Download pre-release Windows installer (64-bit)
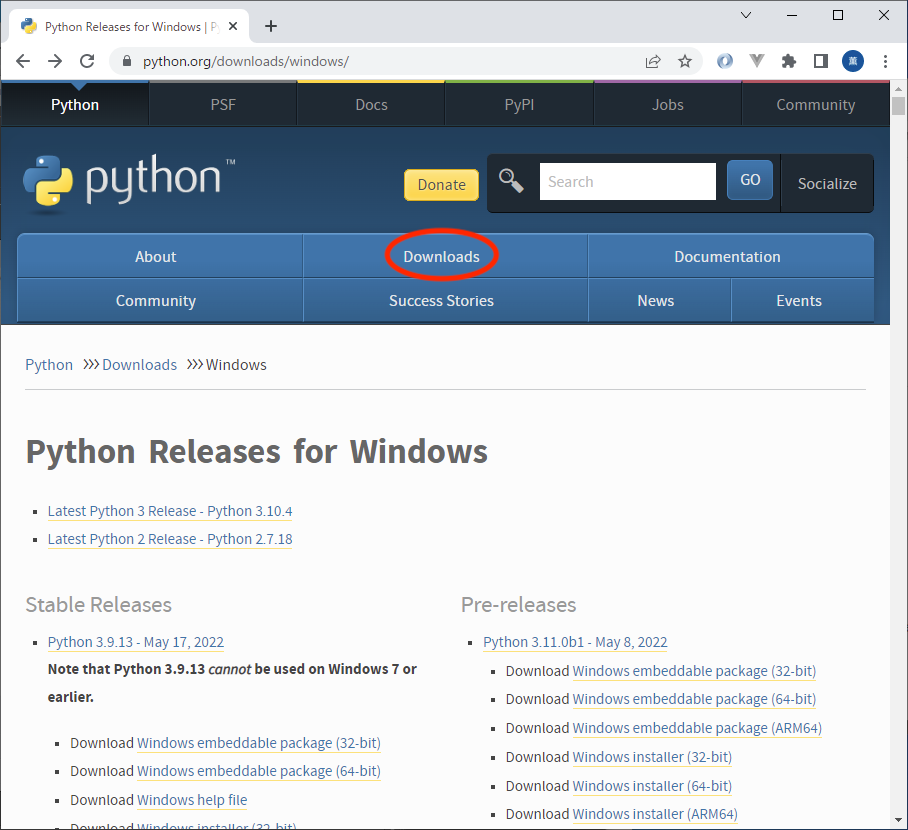The width and height of the screenshot is (908, 830). [x=652, y=786]
